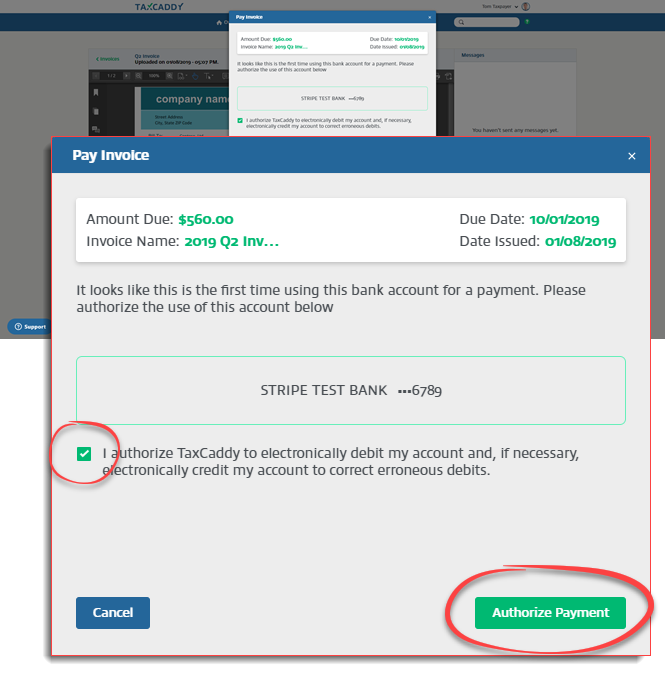
Task: Open the page thumbnails sidebar panel
Action: coord(96,111)
